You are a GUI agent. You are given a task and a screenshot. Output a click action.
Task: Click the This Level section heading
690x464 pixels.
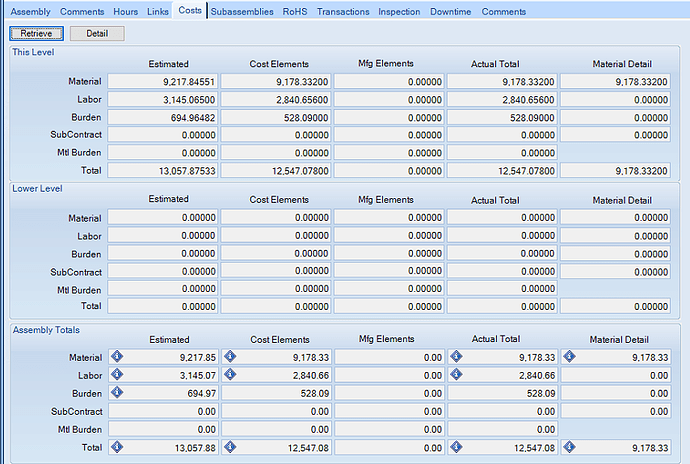click(x=33, y=52)
